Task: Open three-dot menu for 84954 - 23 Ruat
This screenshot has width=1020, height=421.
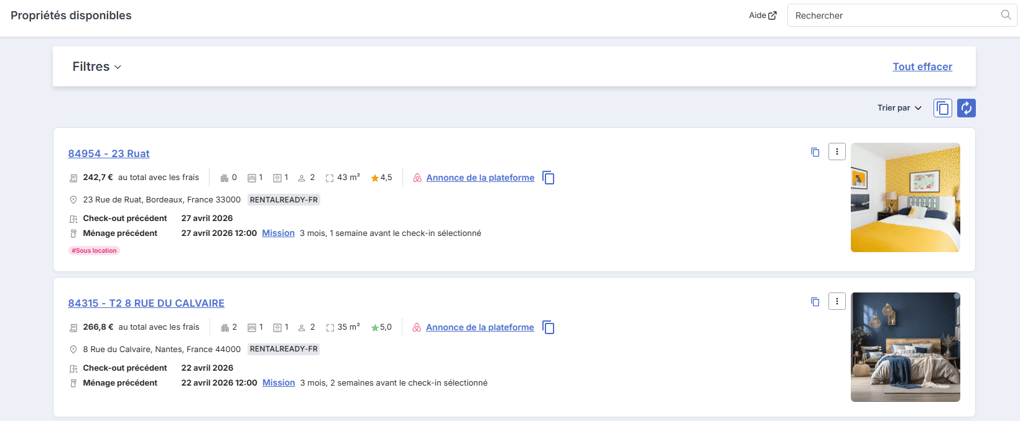Action: click(x=837, y=152)
